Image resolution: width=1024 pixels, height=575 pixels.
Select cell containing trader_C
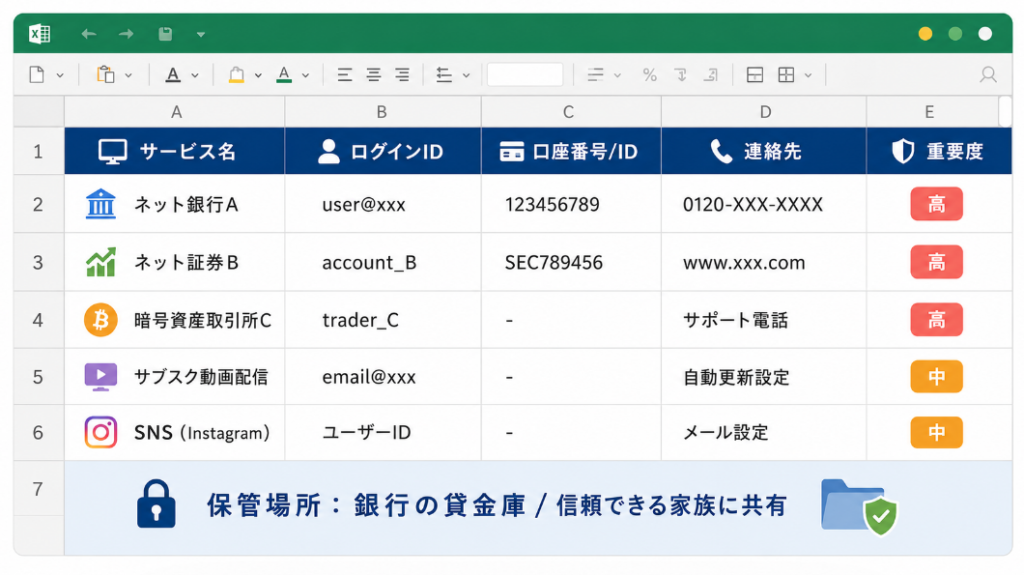point(383,320)
